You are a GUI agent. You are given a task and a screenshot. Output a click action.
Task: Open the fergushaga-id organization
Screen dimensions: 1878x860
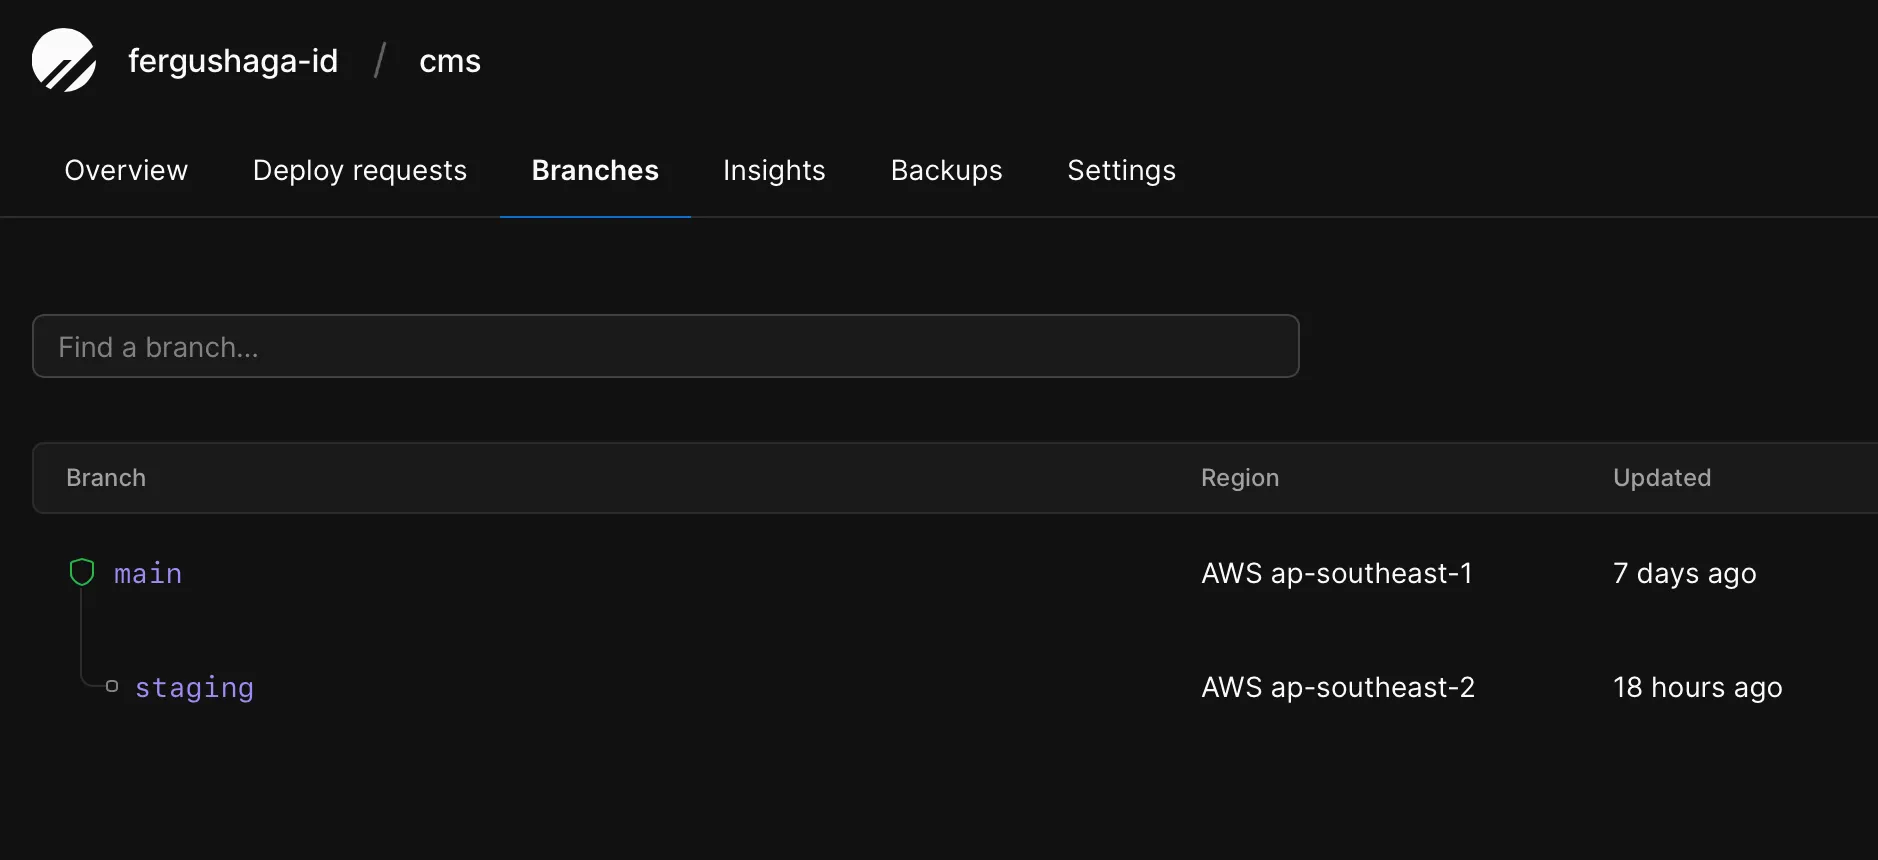[233, 61]
